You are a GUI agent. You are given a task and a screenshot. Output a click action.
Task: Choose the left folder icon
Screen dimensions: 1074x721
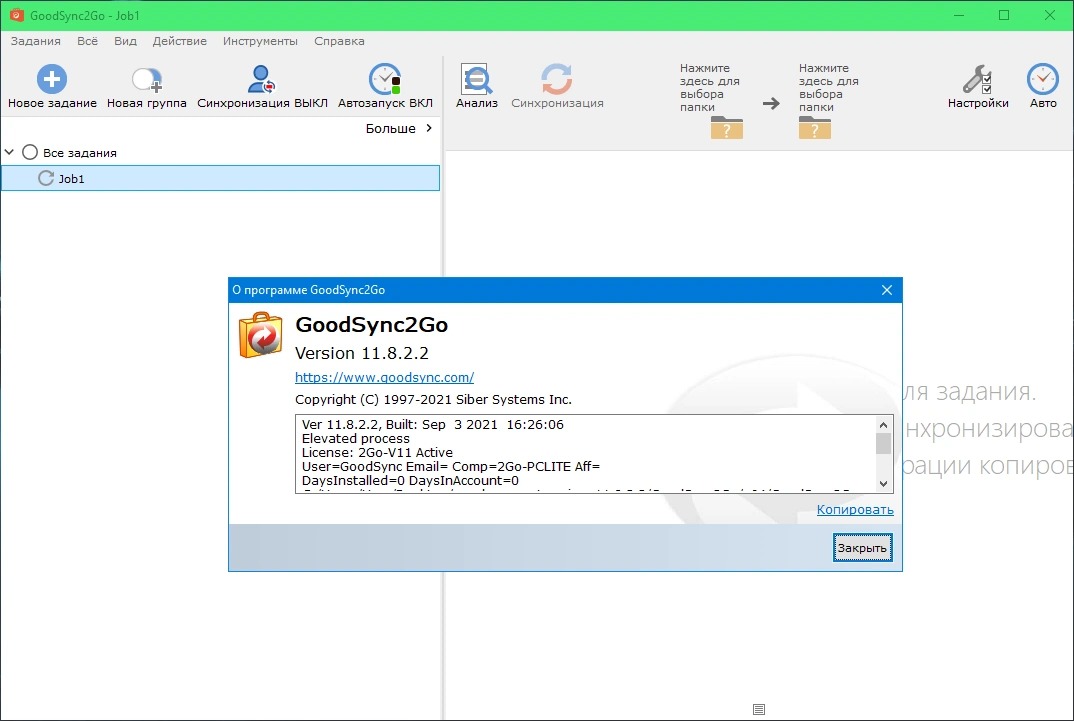pos(727,127)
